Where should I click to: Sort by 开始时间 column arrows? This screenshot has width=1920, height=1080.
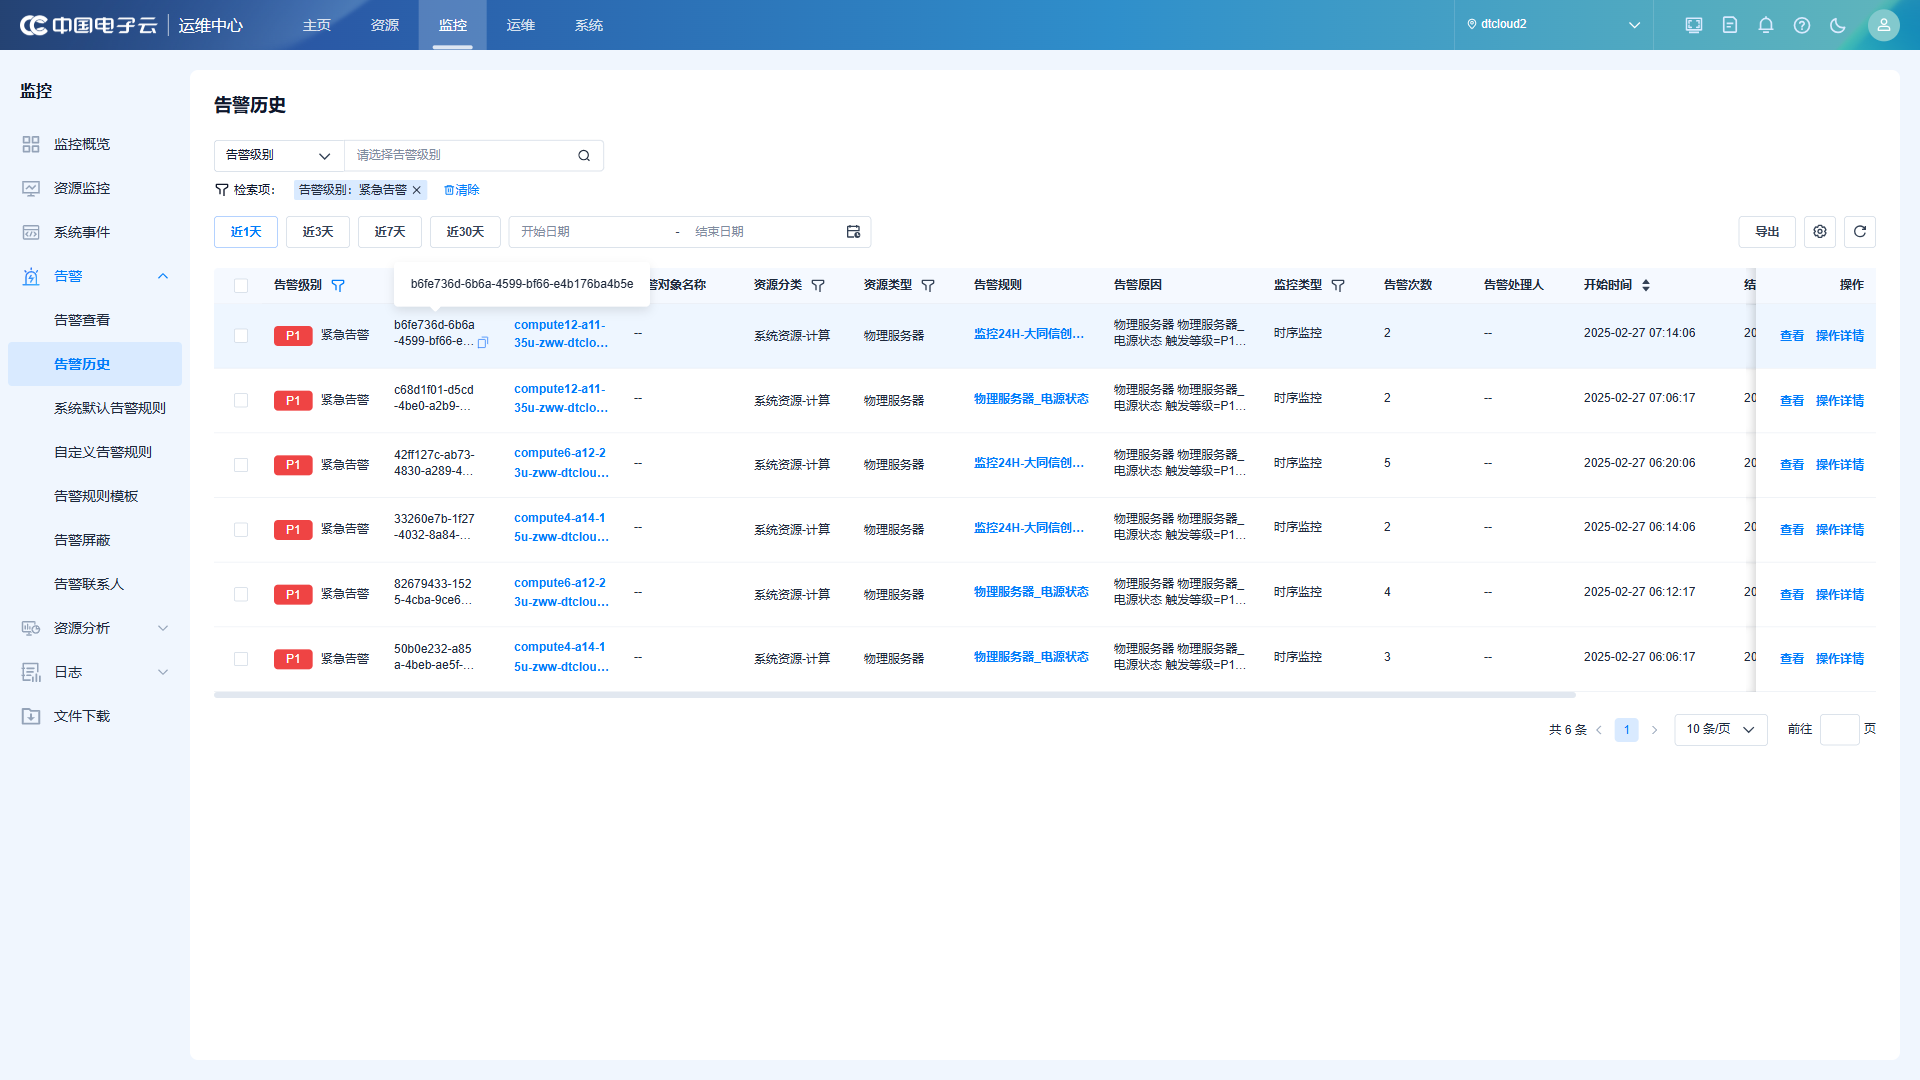(1646, 286)
